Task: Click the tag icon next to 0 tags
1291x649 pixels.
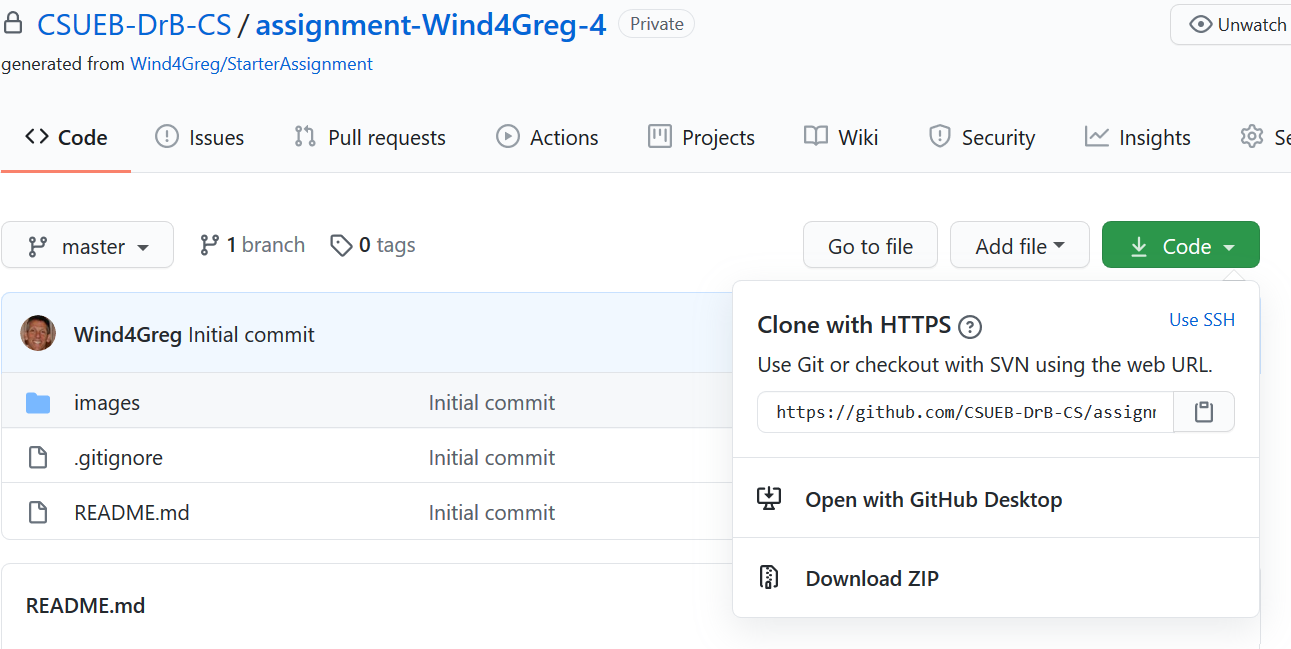Action: click(x=341, y=245)
